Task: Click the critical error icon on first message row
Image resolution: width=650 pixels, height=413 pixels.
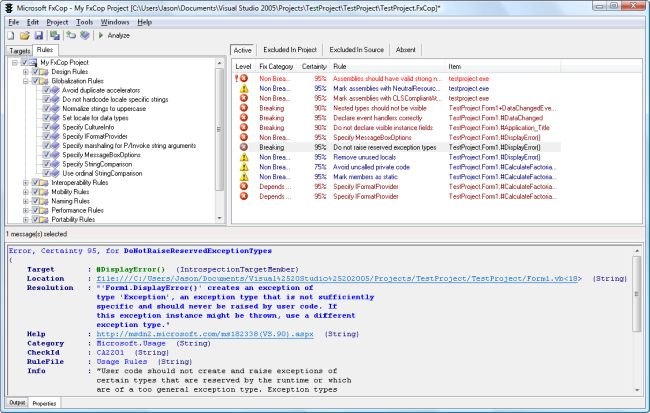Action: coord(243,77)
